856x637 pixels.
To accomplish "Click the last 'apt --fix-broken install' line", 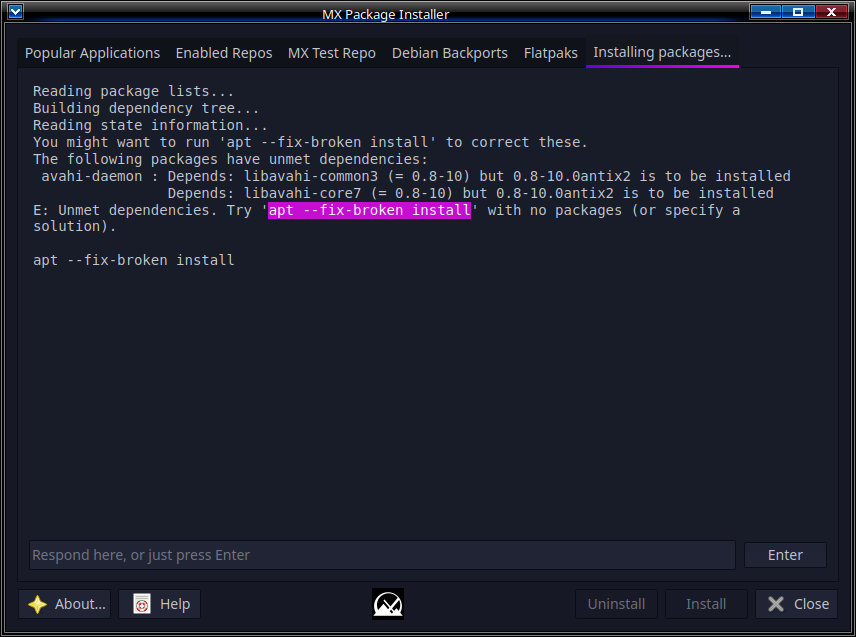I will tap(134, 260).
